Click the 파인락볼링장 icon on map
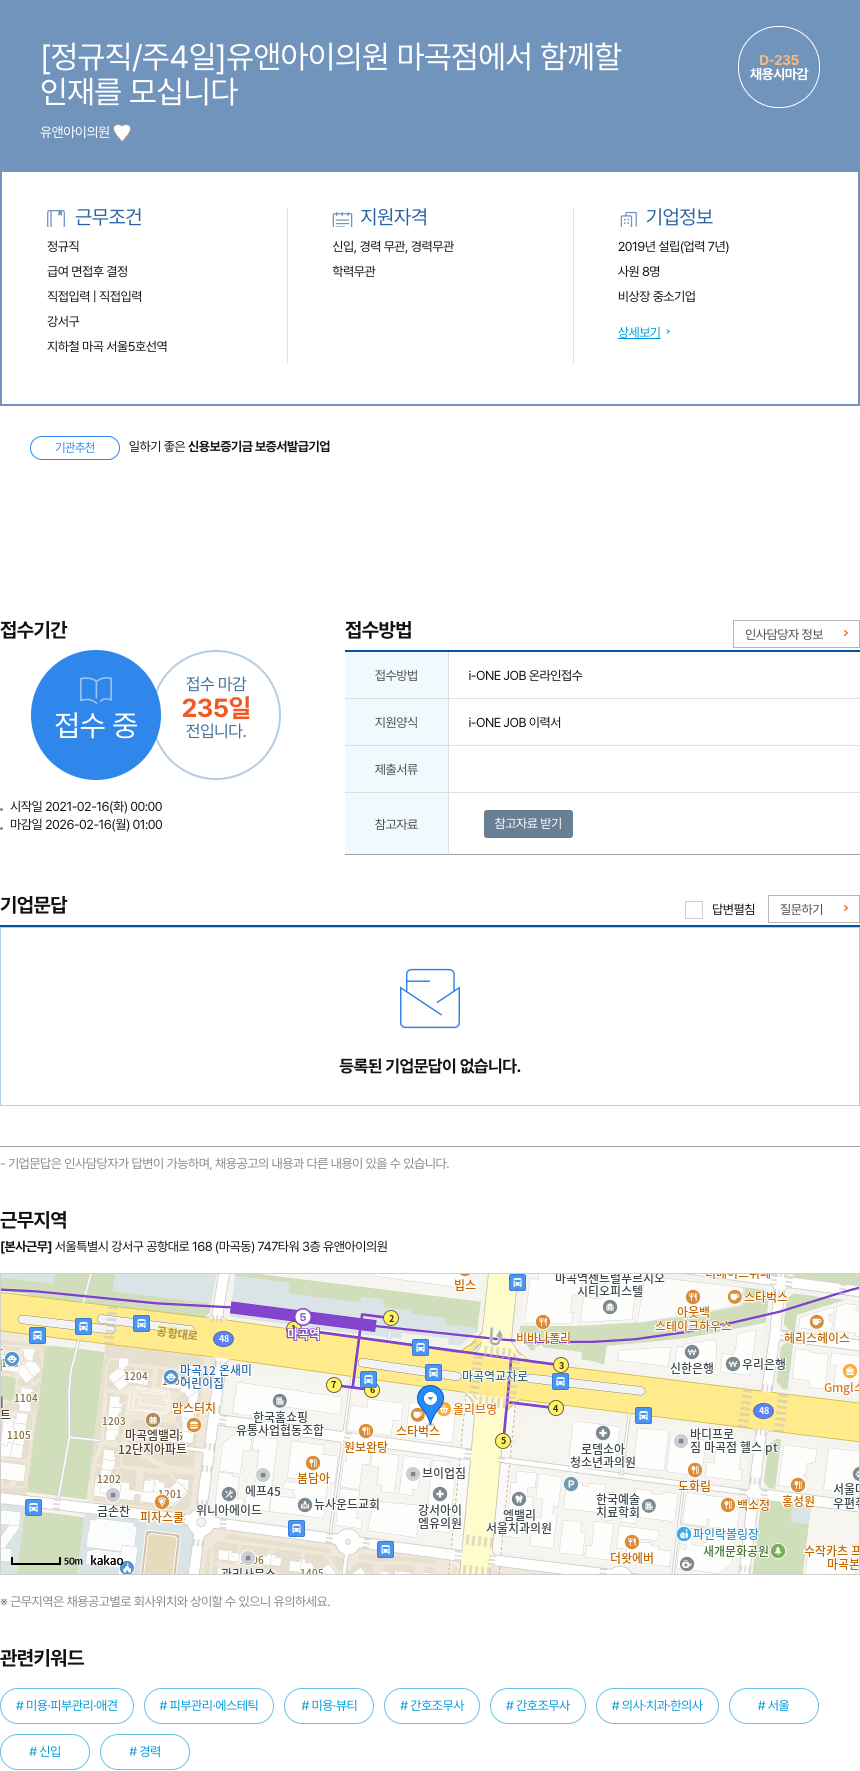This screenshot has width=860, height=1771. coord(684,1534)
